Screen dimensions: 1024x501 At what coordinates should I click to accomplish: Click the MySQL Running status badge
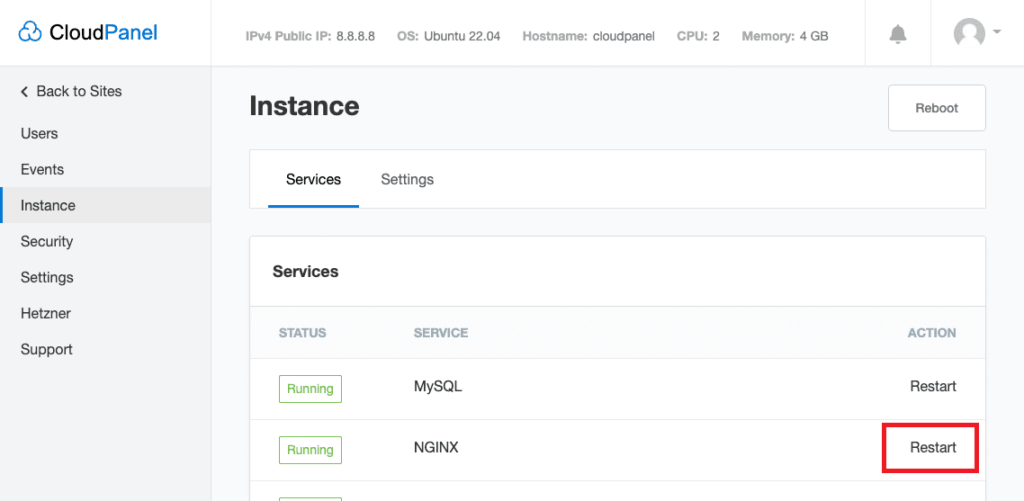(x=310, y=389)
